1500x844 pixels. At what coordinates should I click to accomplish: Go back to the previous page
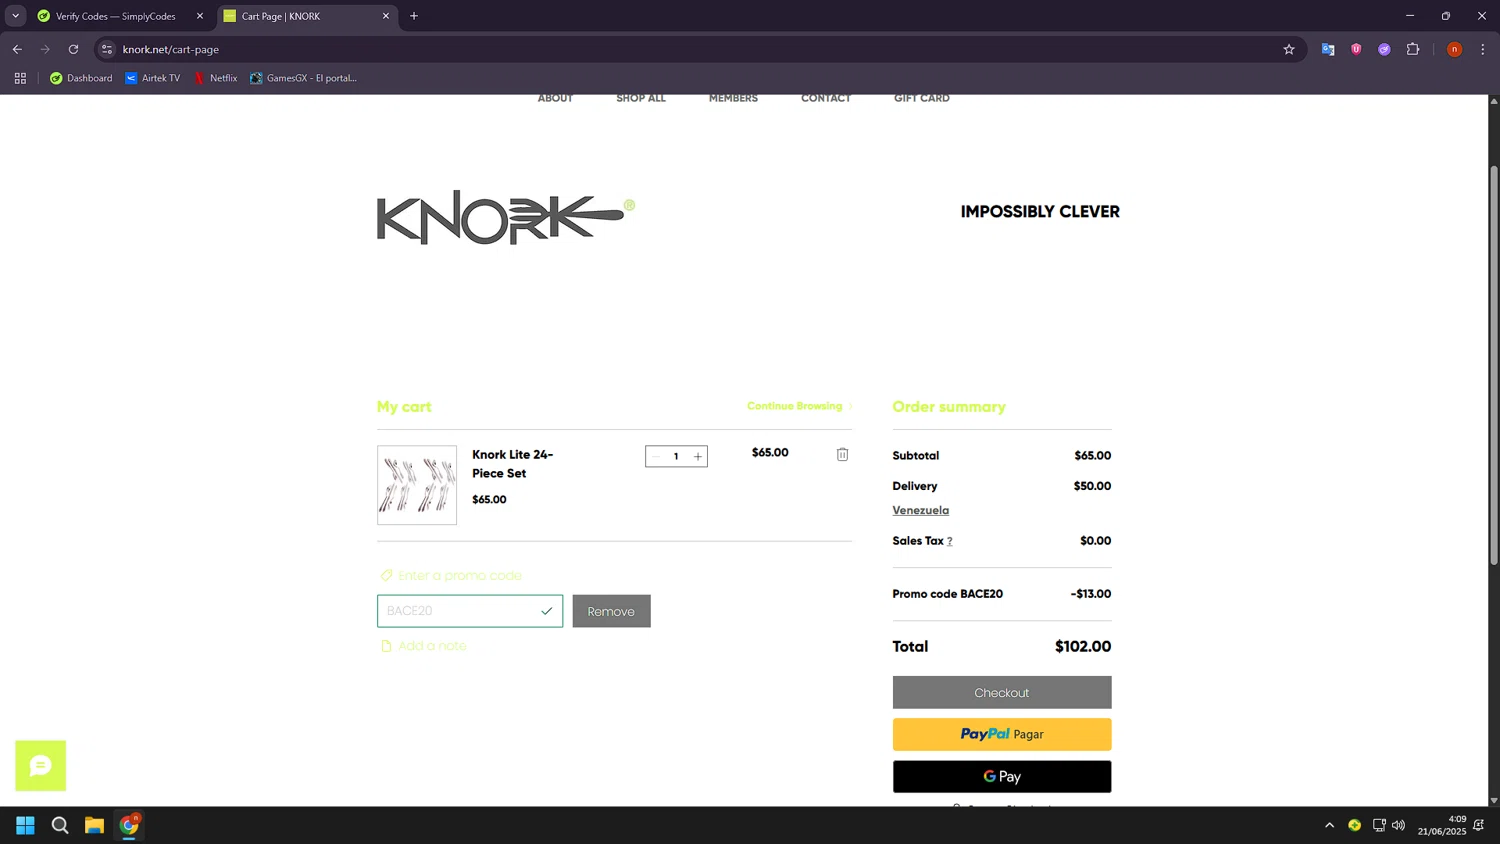(x=17, y=49)
